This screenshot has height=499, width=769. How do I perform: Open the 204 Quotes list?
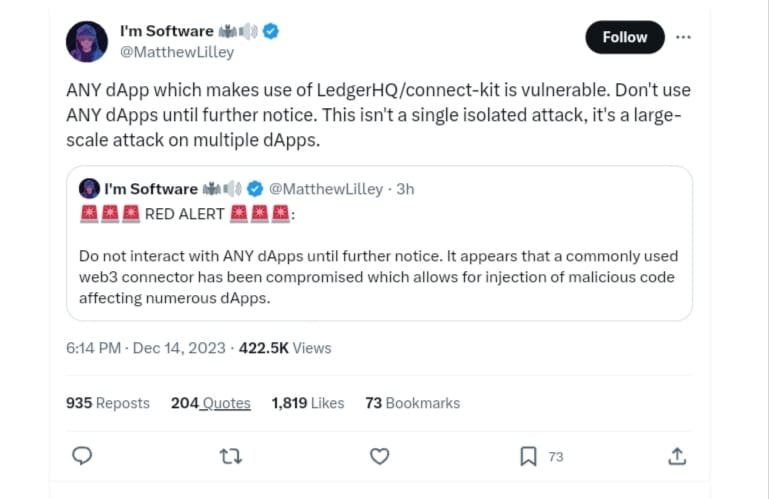[210, 403]
